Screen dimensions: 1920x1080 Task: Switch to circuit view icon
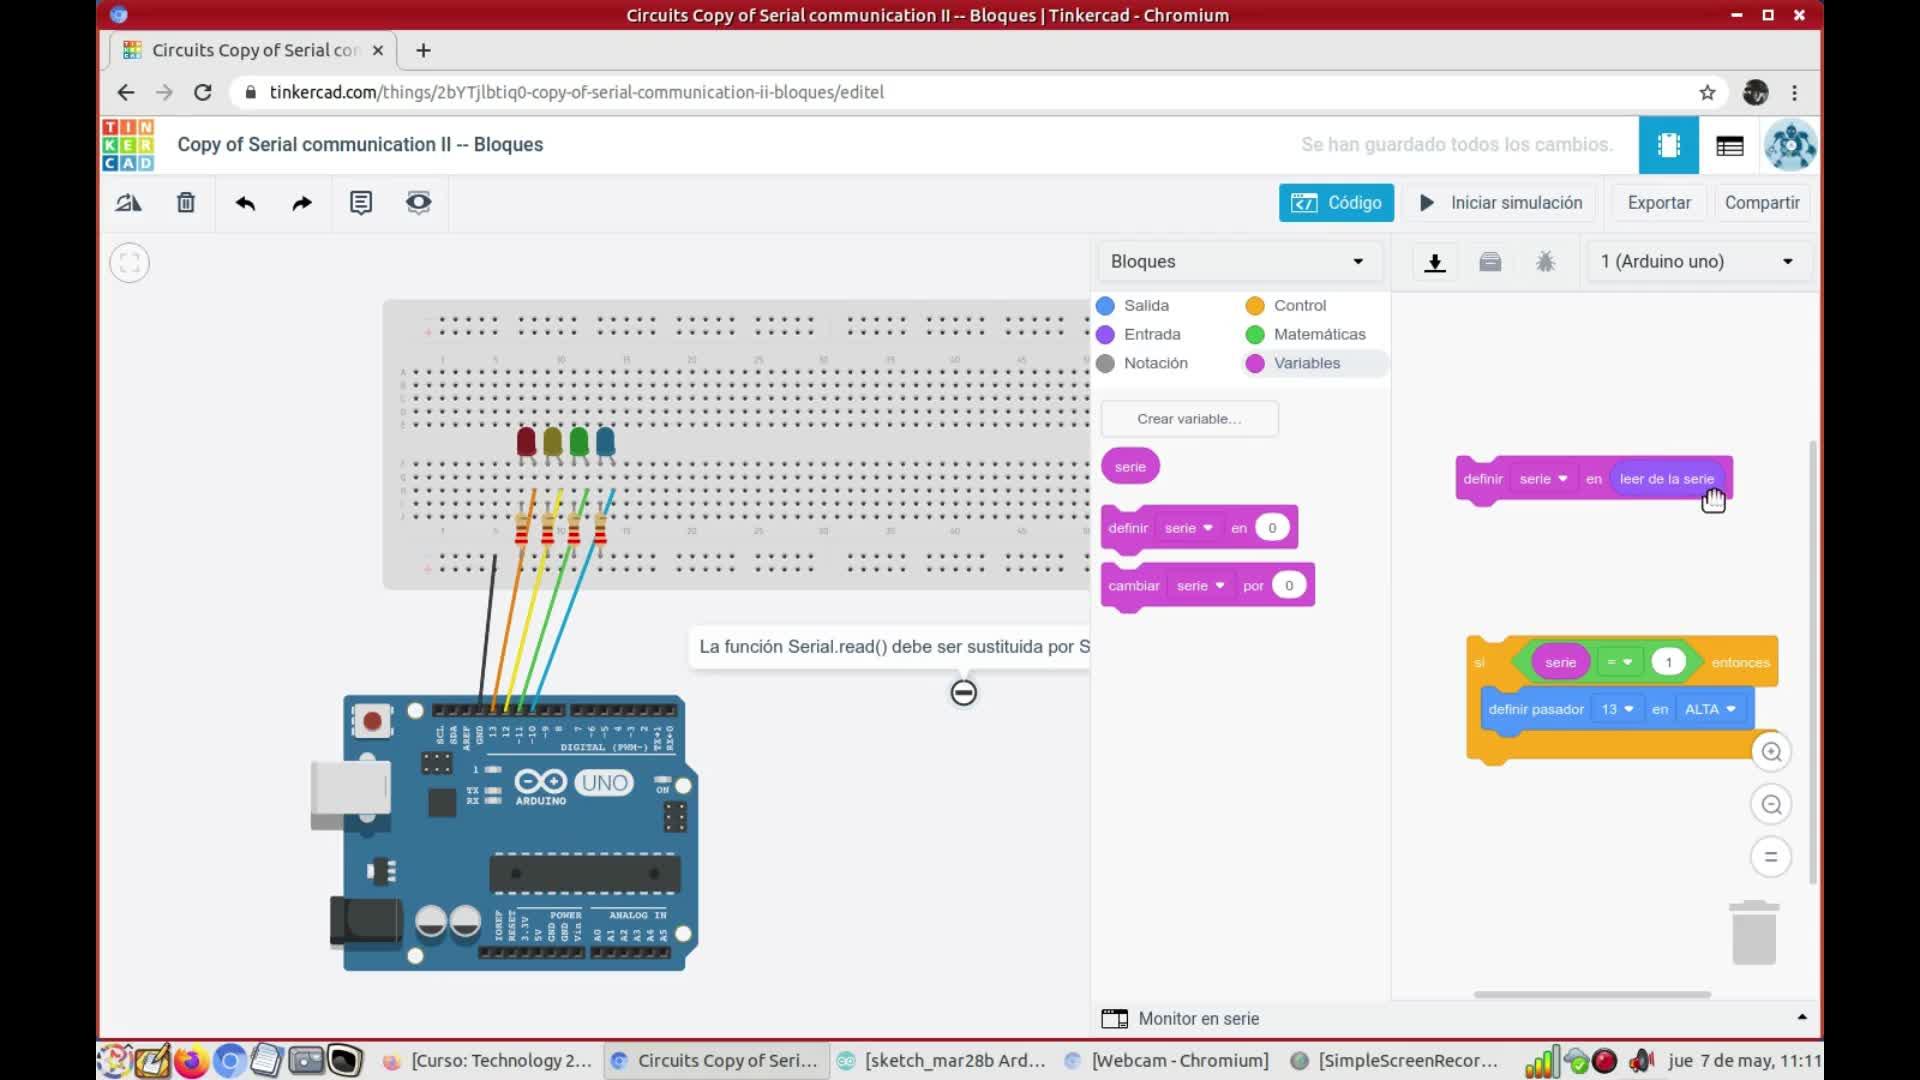[1668, 145]
